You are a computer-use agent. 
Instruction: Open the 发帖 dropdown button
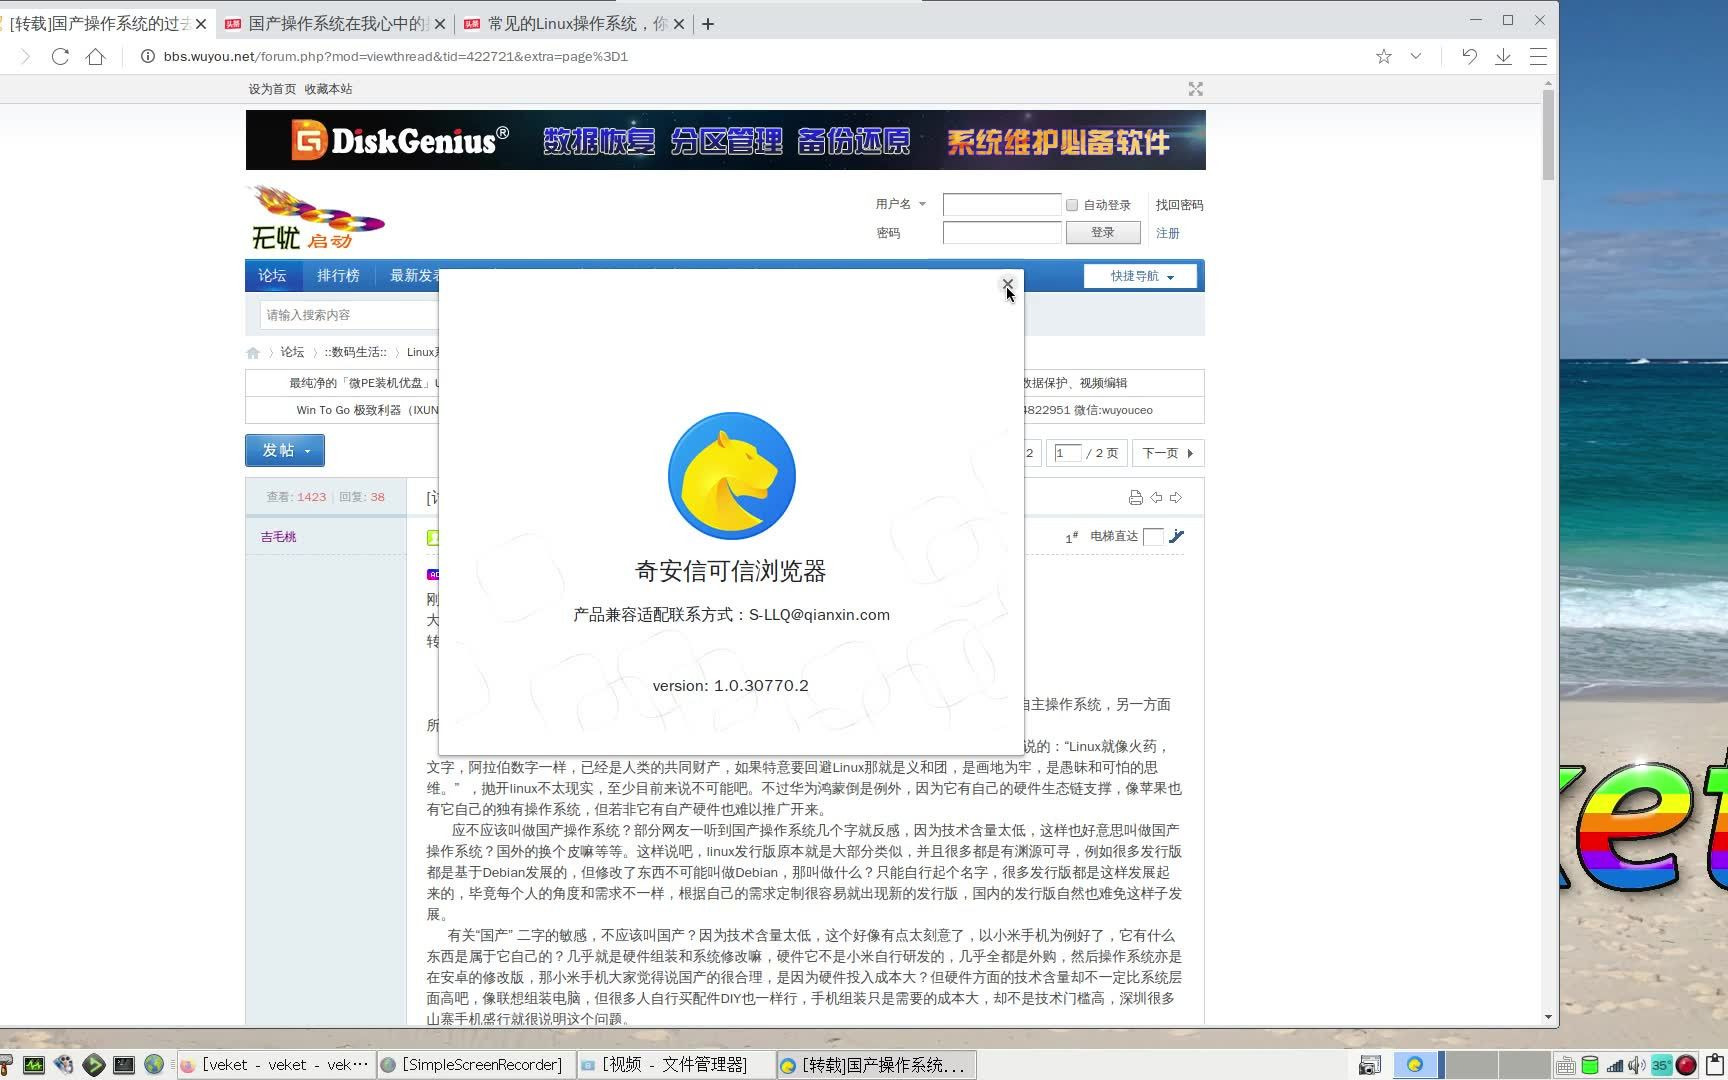(285, 450)
